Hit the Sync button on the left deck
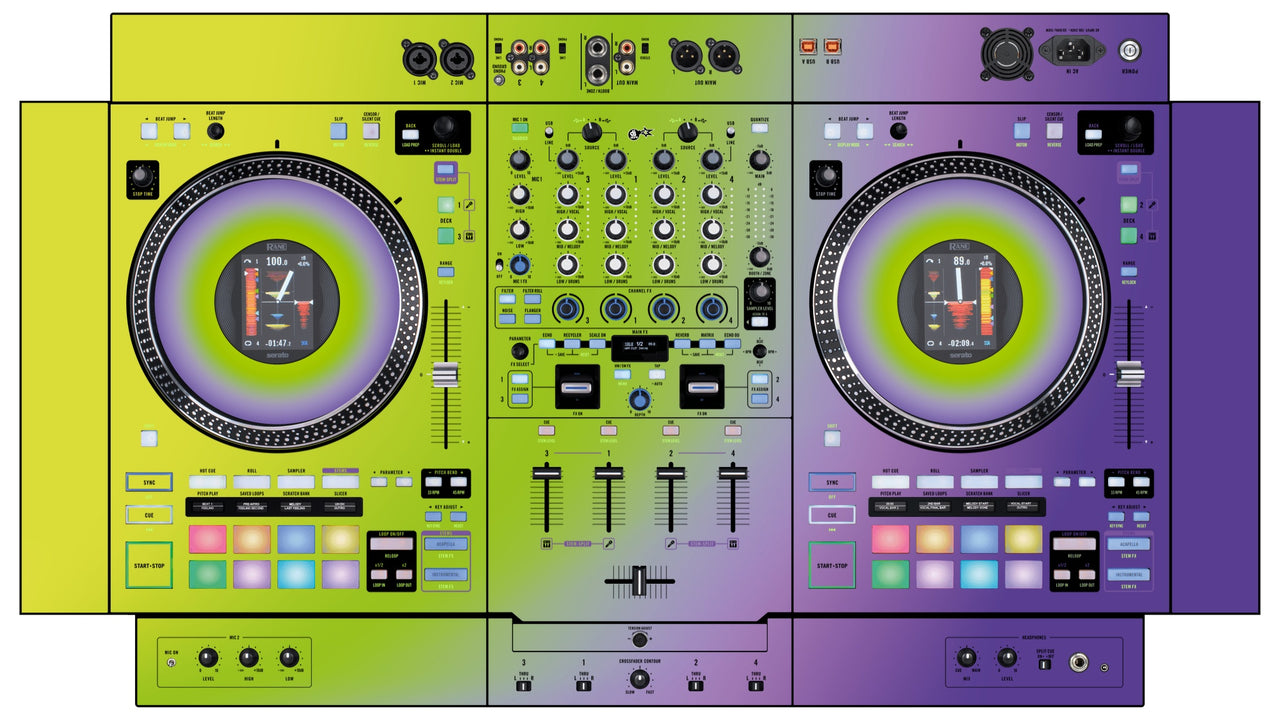Image resolution: width=1280 pixels, height=722 pixels. pos(149,482)
